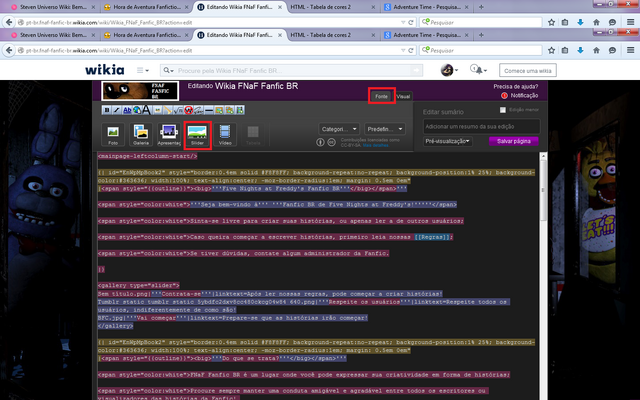Screen dimensions: 640x400
Task: Click the Creative Commons attribution person icon
Action: (320, 142)
